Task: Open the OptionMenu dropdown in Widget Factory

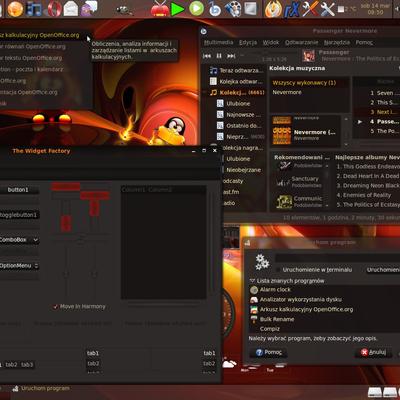Action: point(19,266)
